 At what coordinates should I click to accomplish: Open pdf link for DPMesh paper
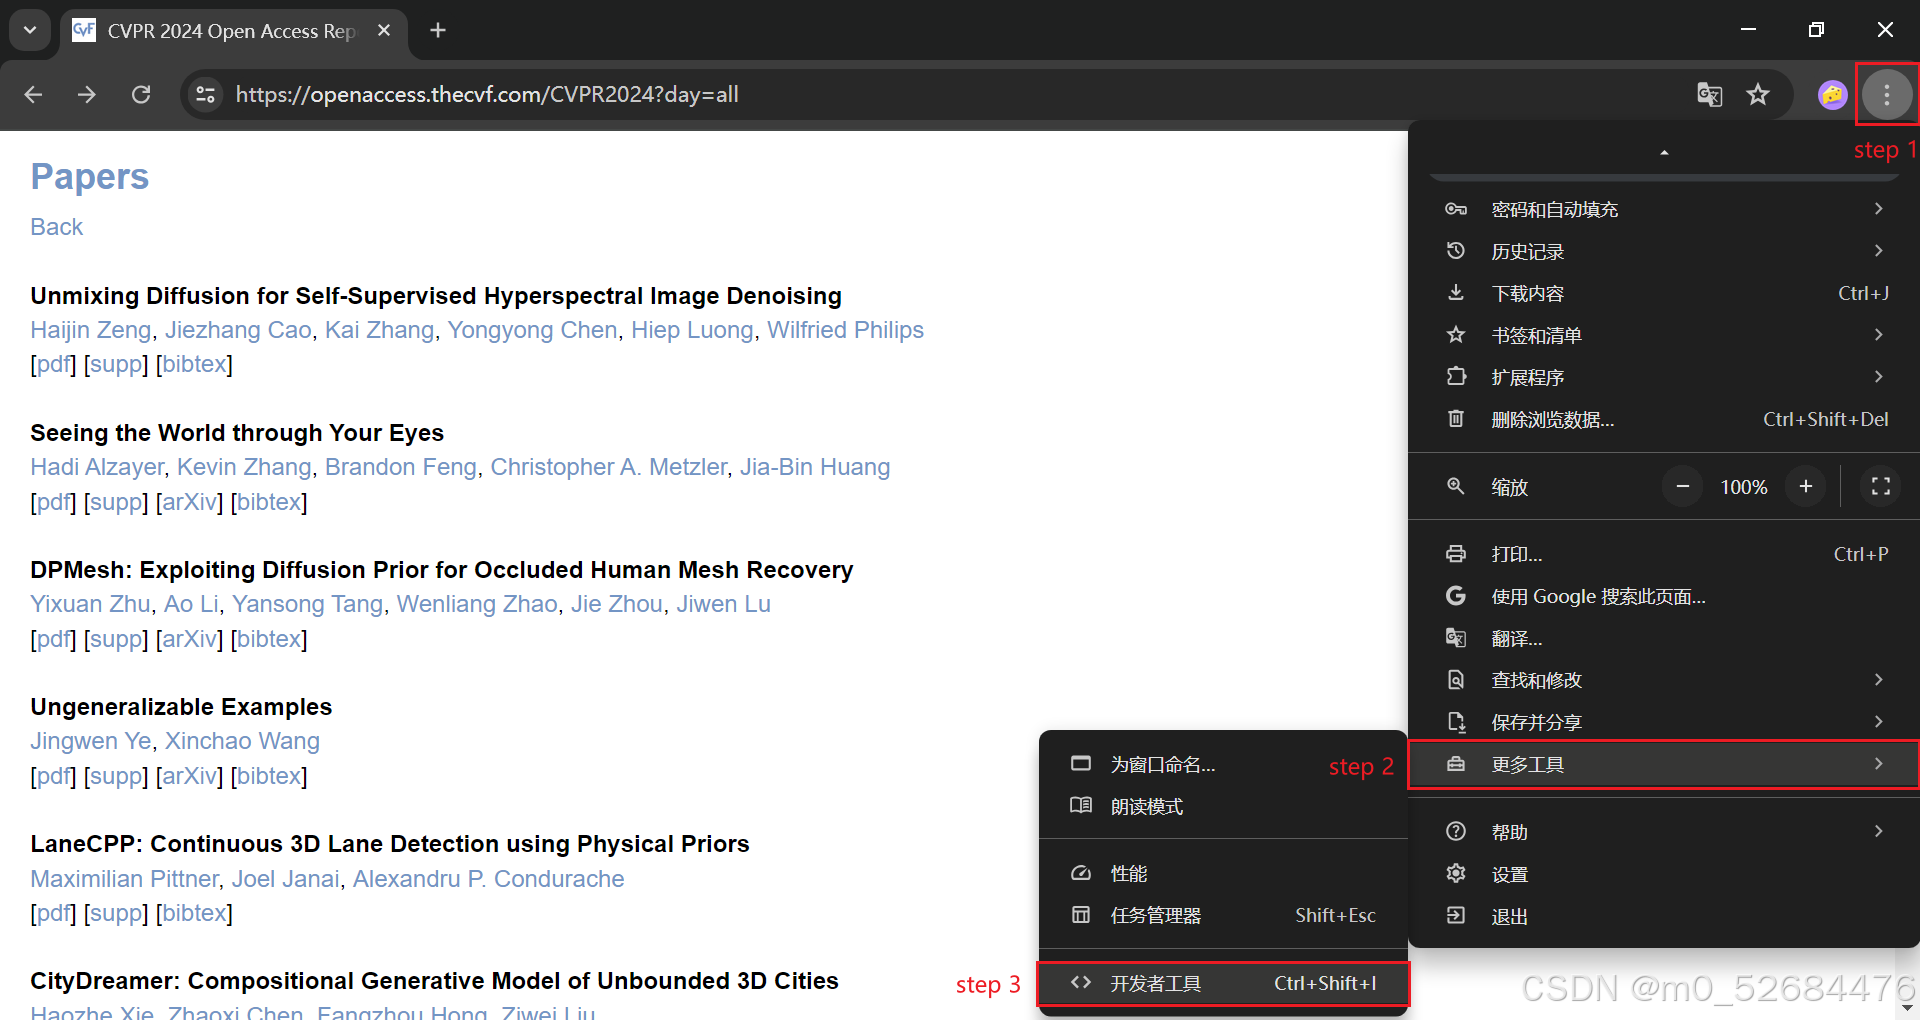click(x=54, y=639)
